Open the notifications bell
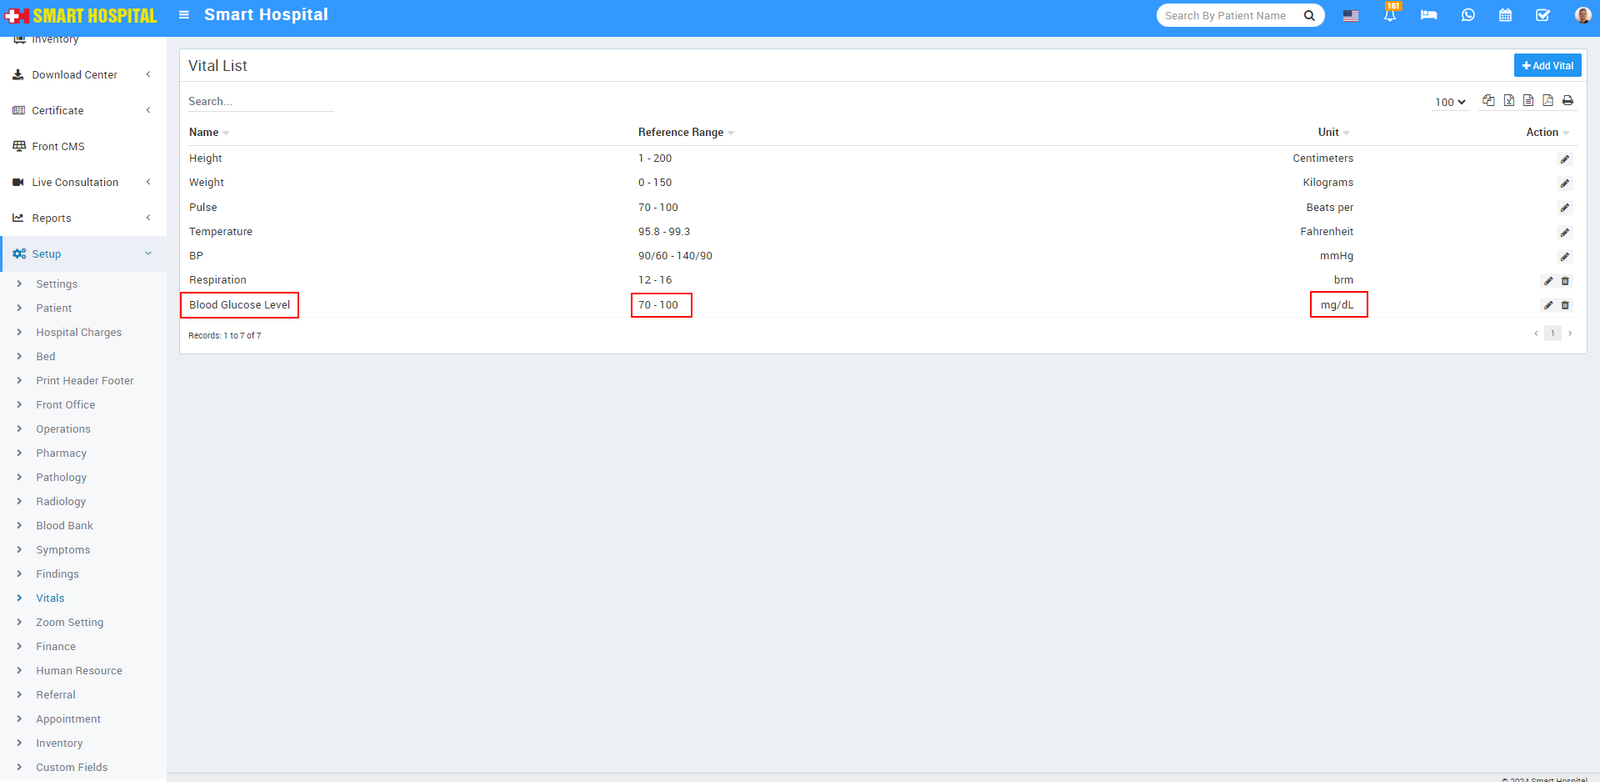The width and height of the screenshot is (1600, 782). (1390, 15)
